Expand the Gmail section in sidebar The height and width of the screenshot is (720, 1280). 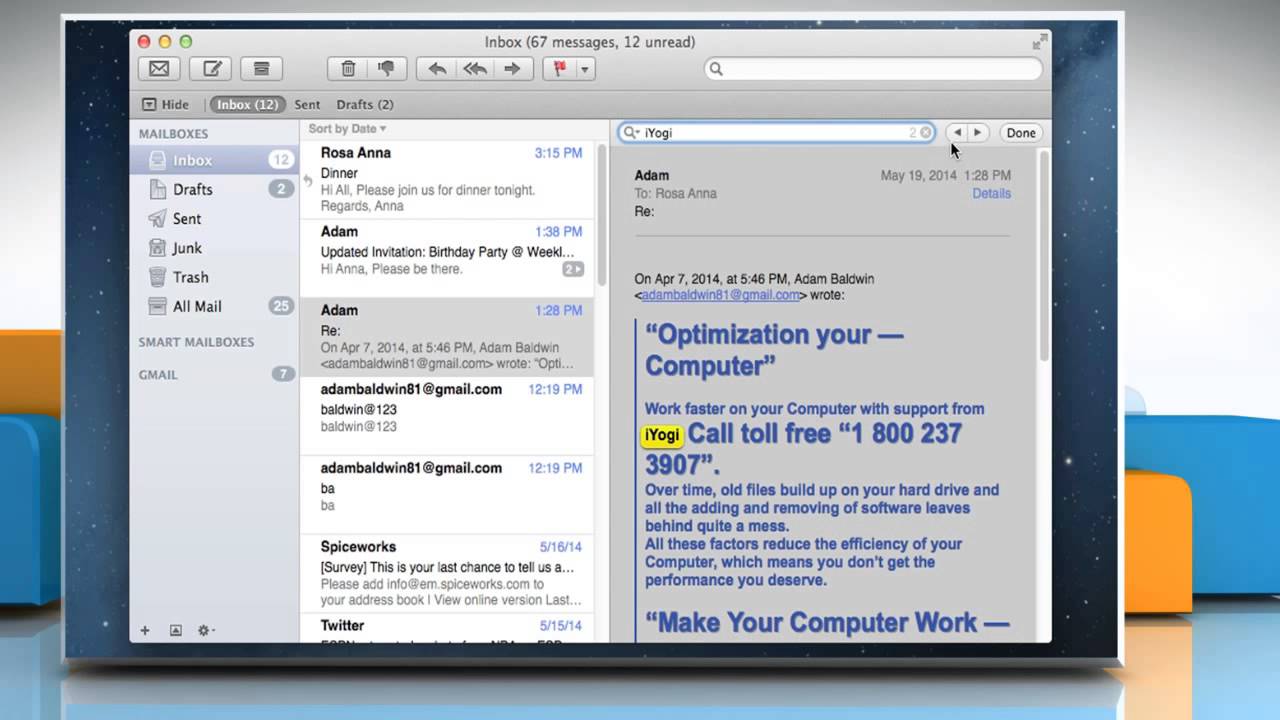point(158,375)
